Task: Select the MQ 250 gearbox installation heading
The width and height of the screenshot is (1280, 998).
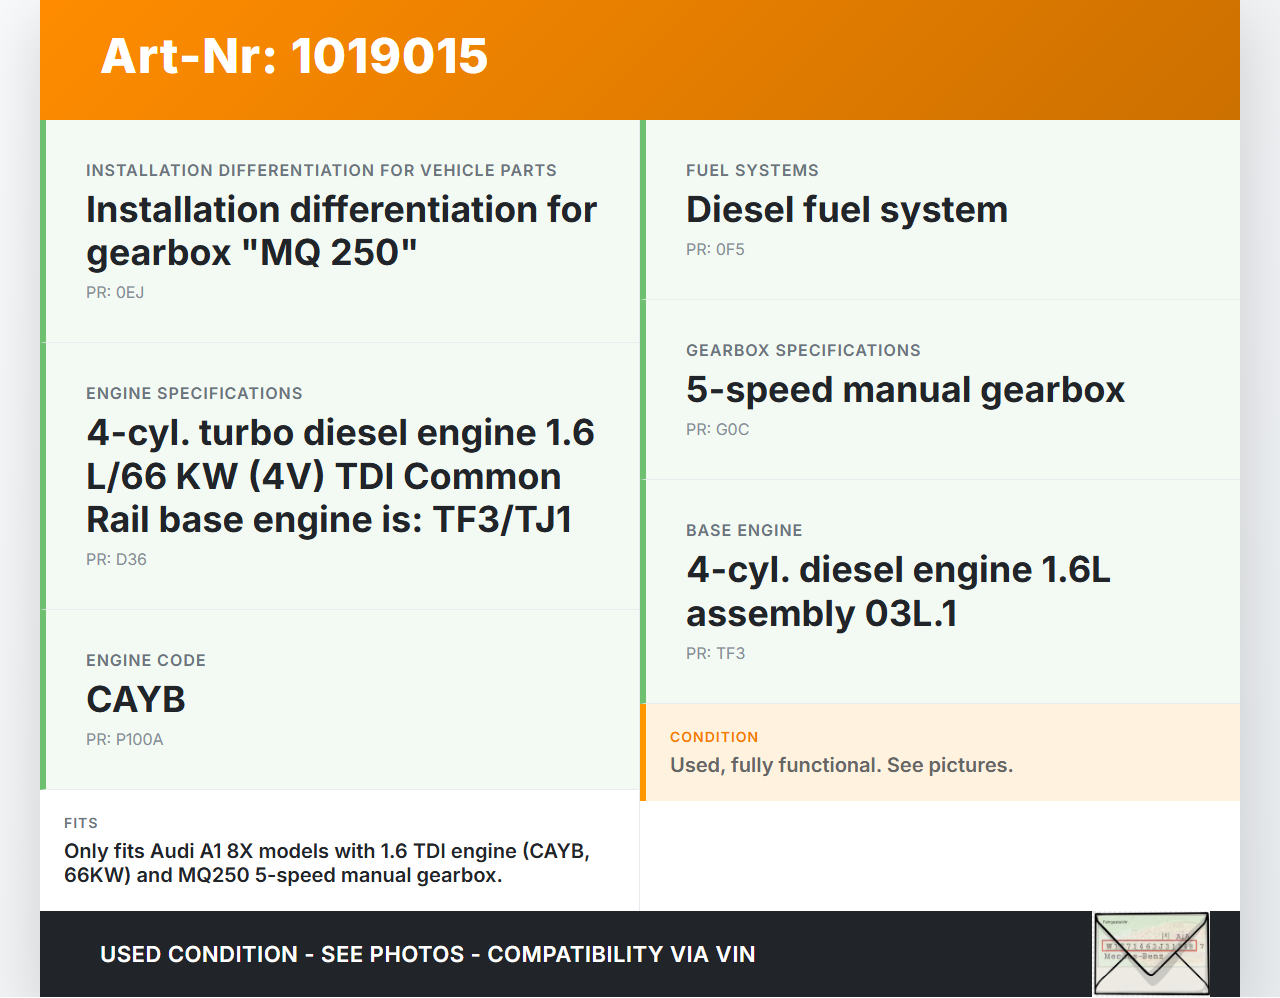Action: pyautogui.click(x=341, y=231)
